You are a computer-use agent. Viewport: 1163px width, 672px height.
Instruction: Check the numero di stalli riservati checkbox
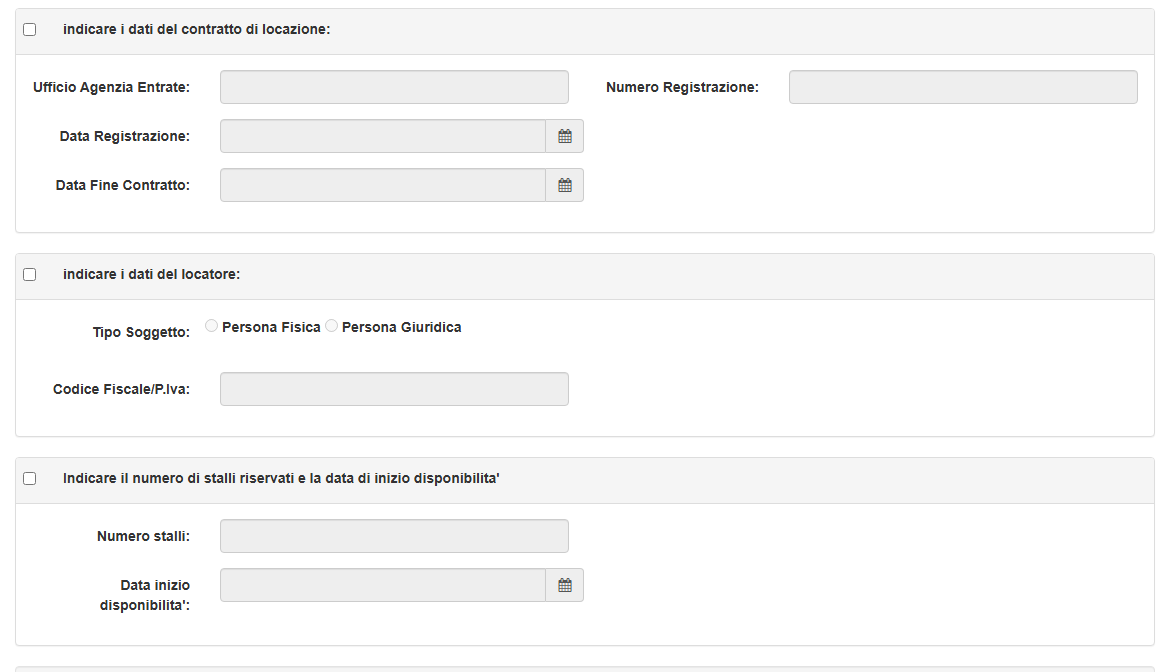[30, 479]
